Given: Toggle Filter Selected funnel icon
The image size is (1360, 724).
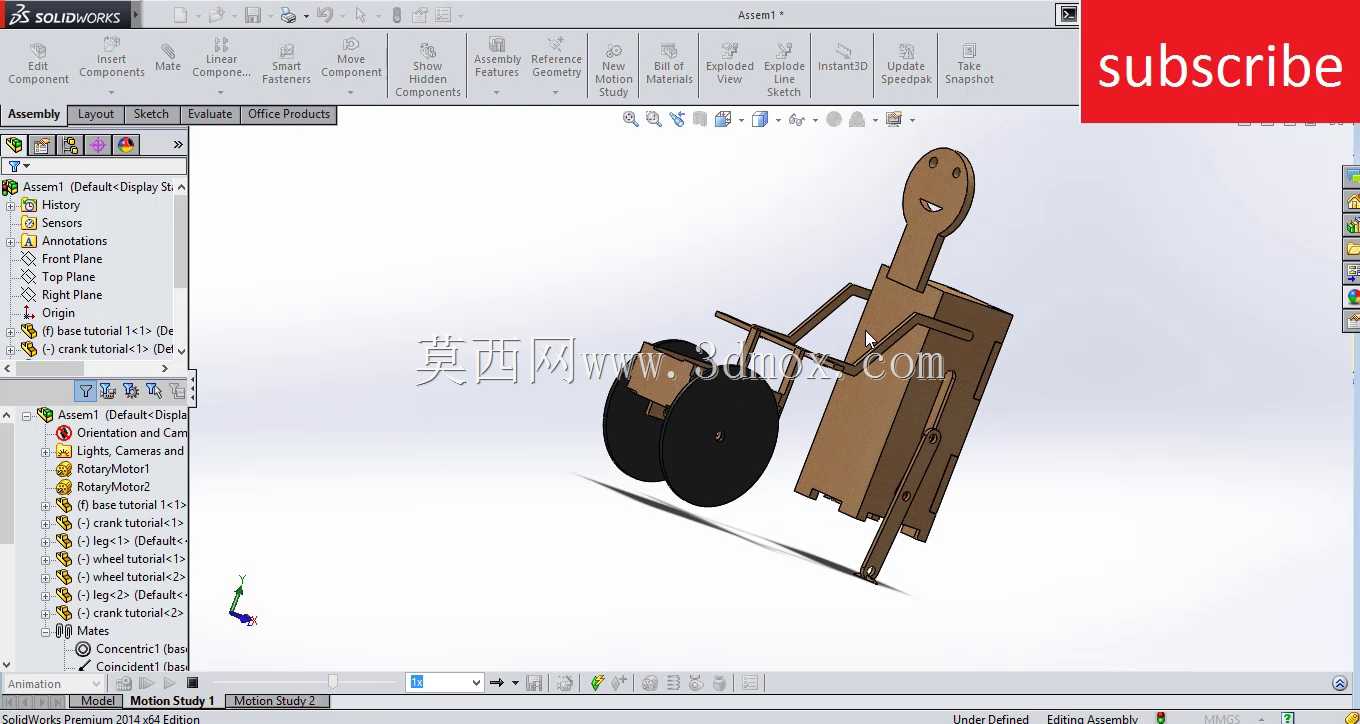Looking at the screenshot, I should [154, 391].
